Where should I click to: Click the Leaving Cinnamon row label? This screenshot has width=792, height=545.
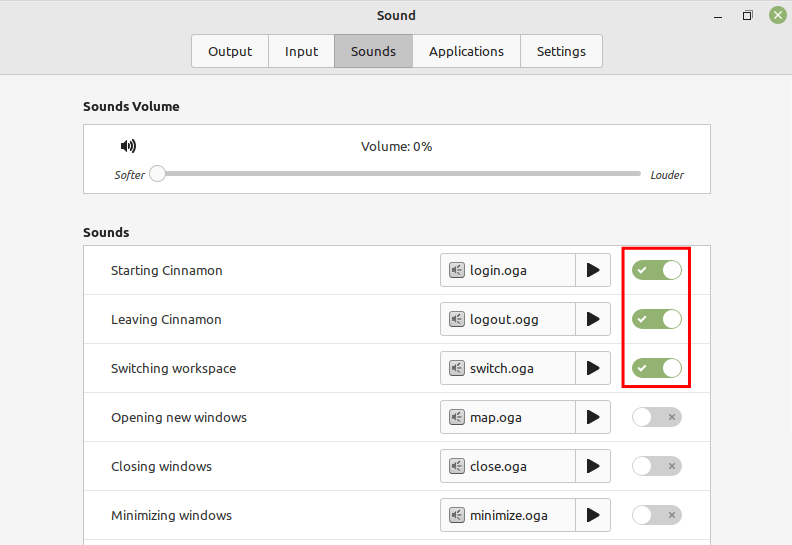[x=166, y=319]
